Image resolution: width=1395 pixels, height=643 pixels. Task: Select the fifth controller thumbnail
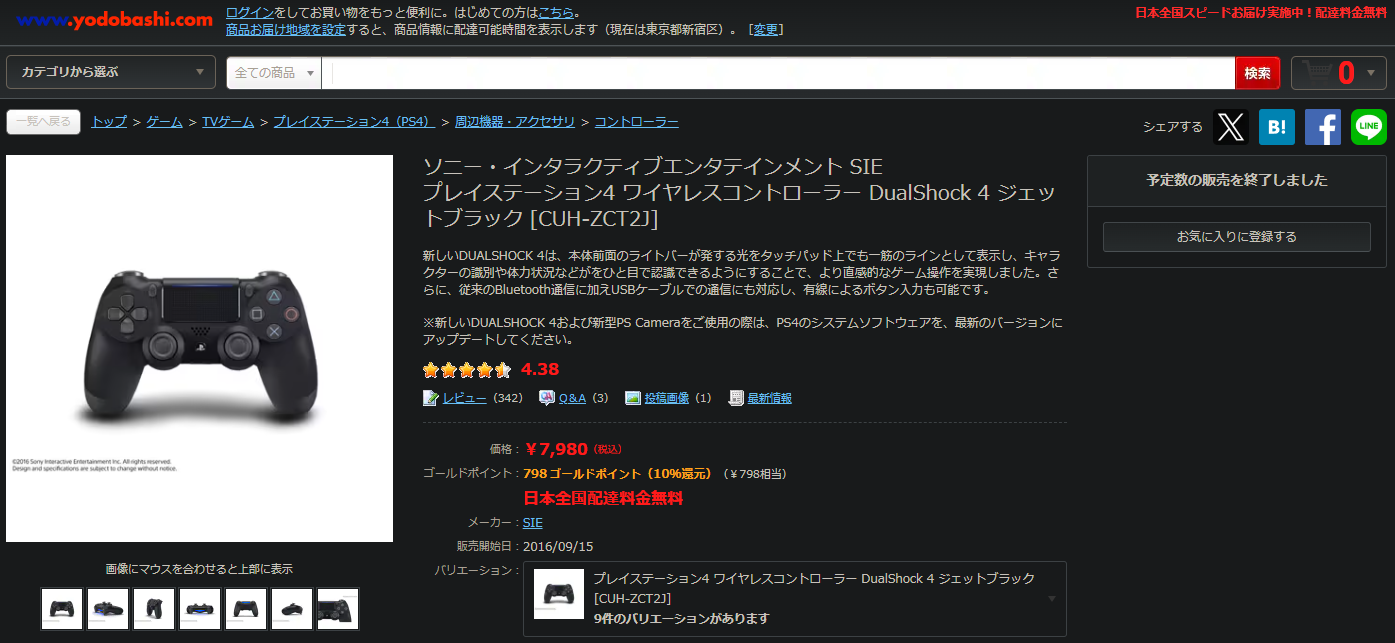(x=246, y=609)
